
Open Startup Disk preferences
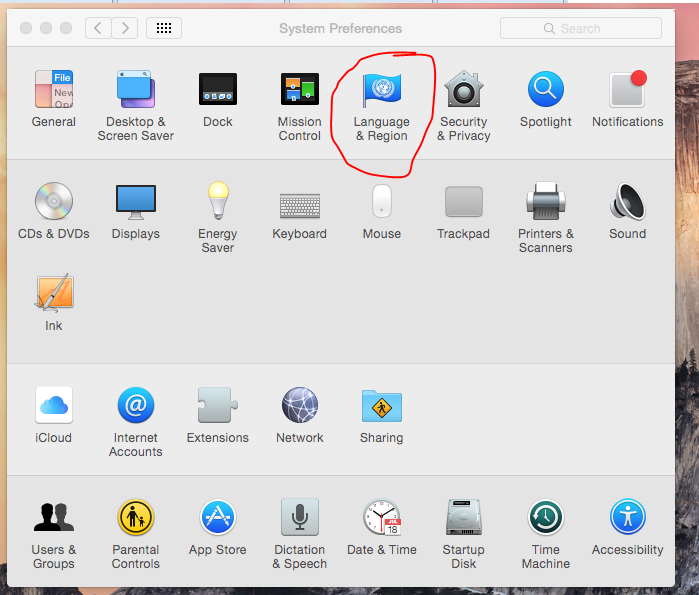(464, 517)
